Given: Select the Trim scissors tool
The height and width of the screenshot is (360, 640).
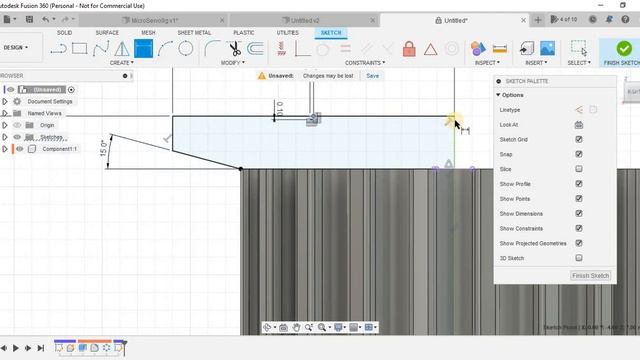Looking at the screenshot, I should pyautogui.click(x=235, y=49).
